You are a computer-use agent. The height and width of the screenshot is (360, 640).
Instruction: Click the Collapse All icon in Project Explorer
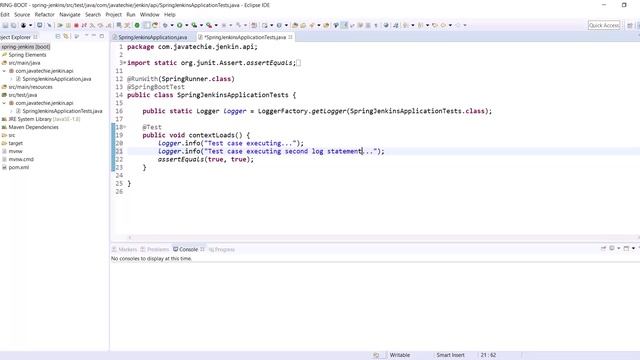click(x=58, y=37)
